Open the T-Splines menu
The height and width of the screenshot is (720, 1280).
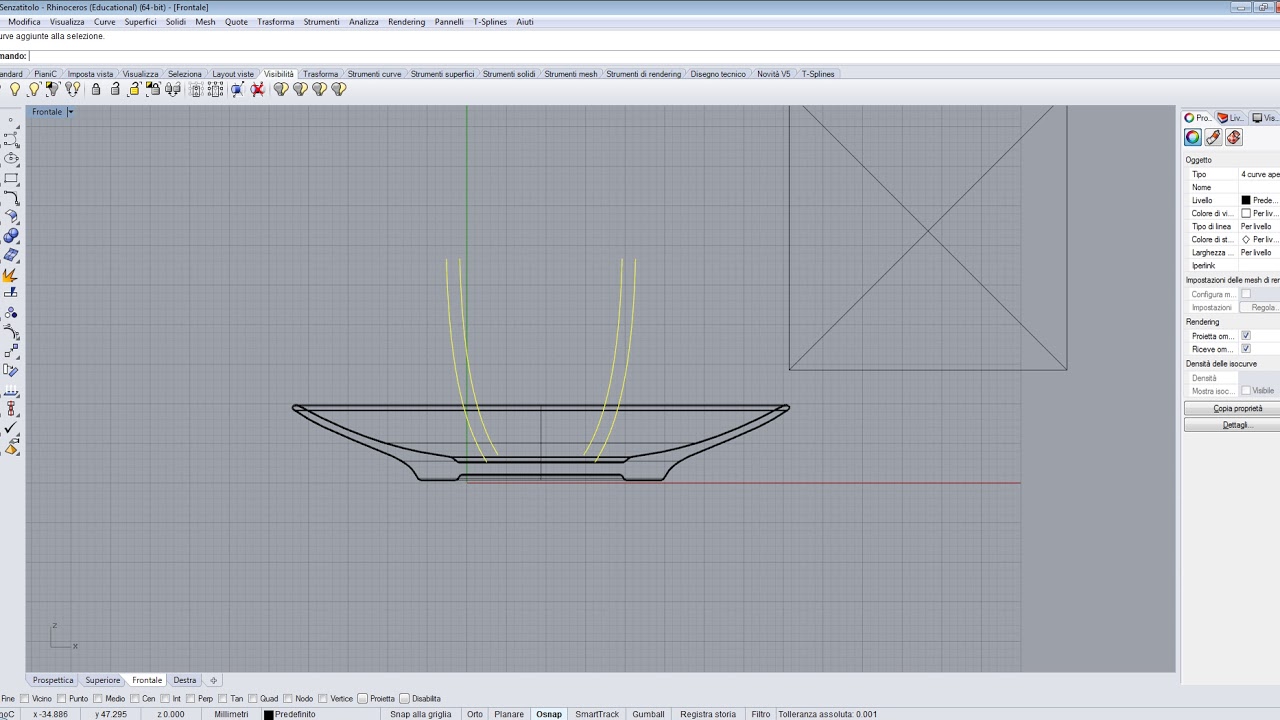click(490, 22)
